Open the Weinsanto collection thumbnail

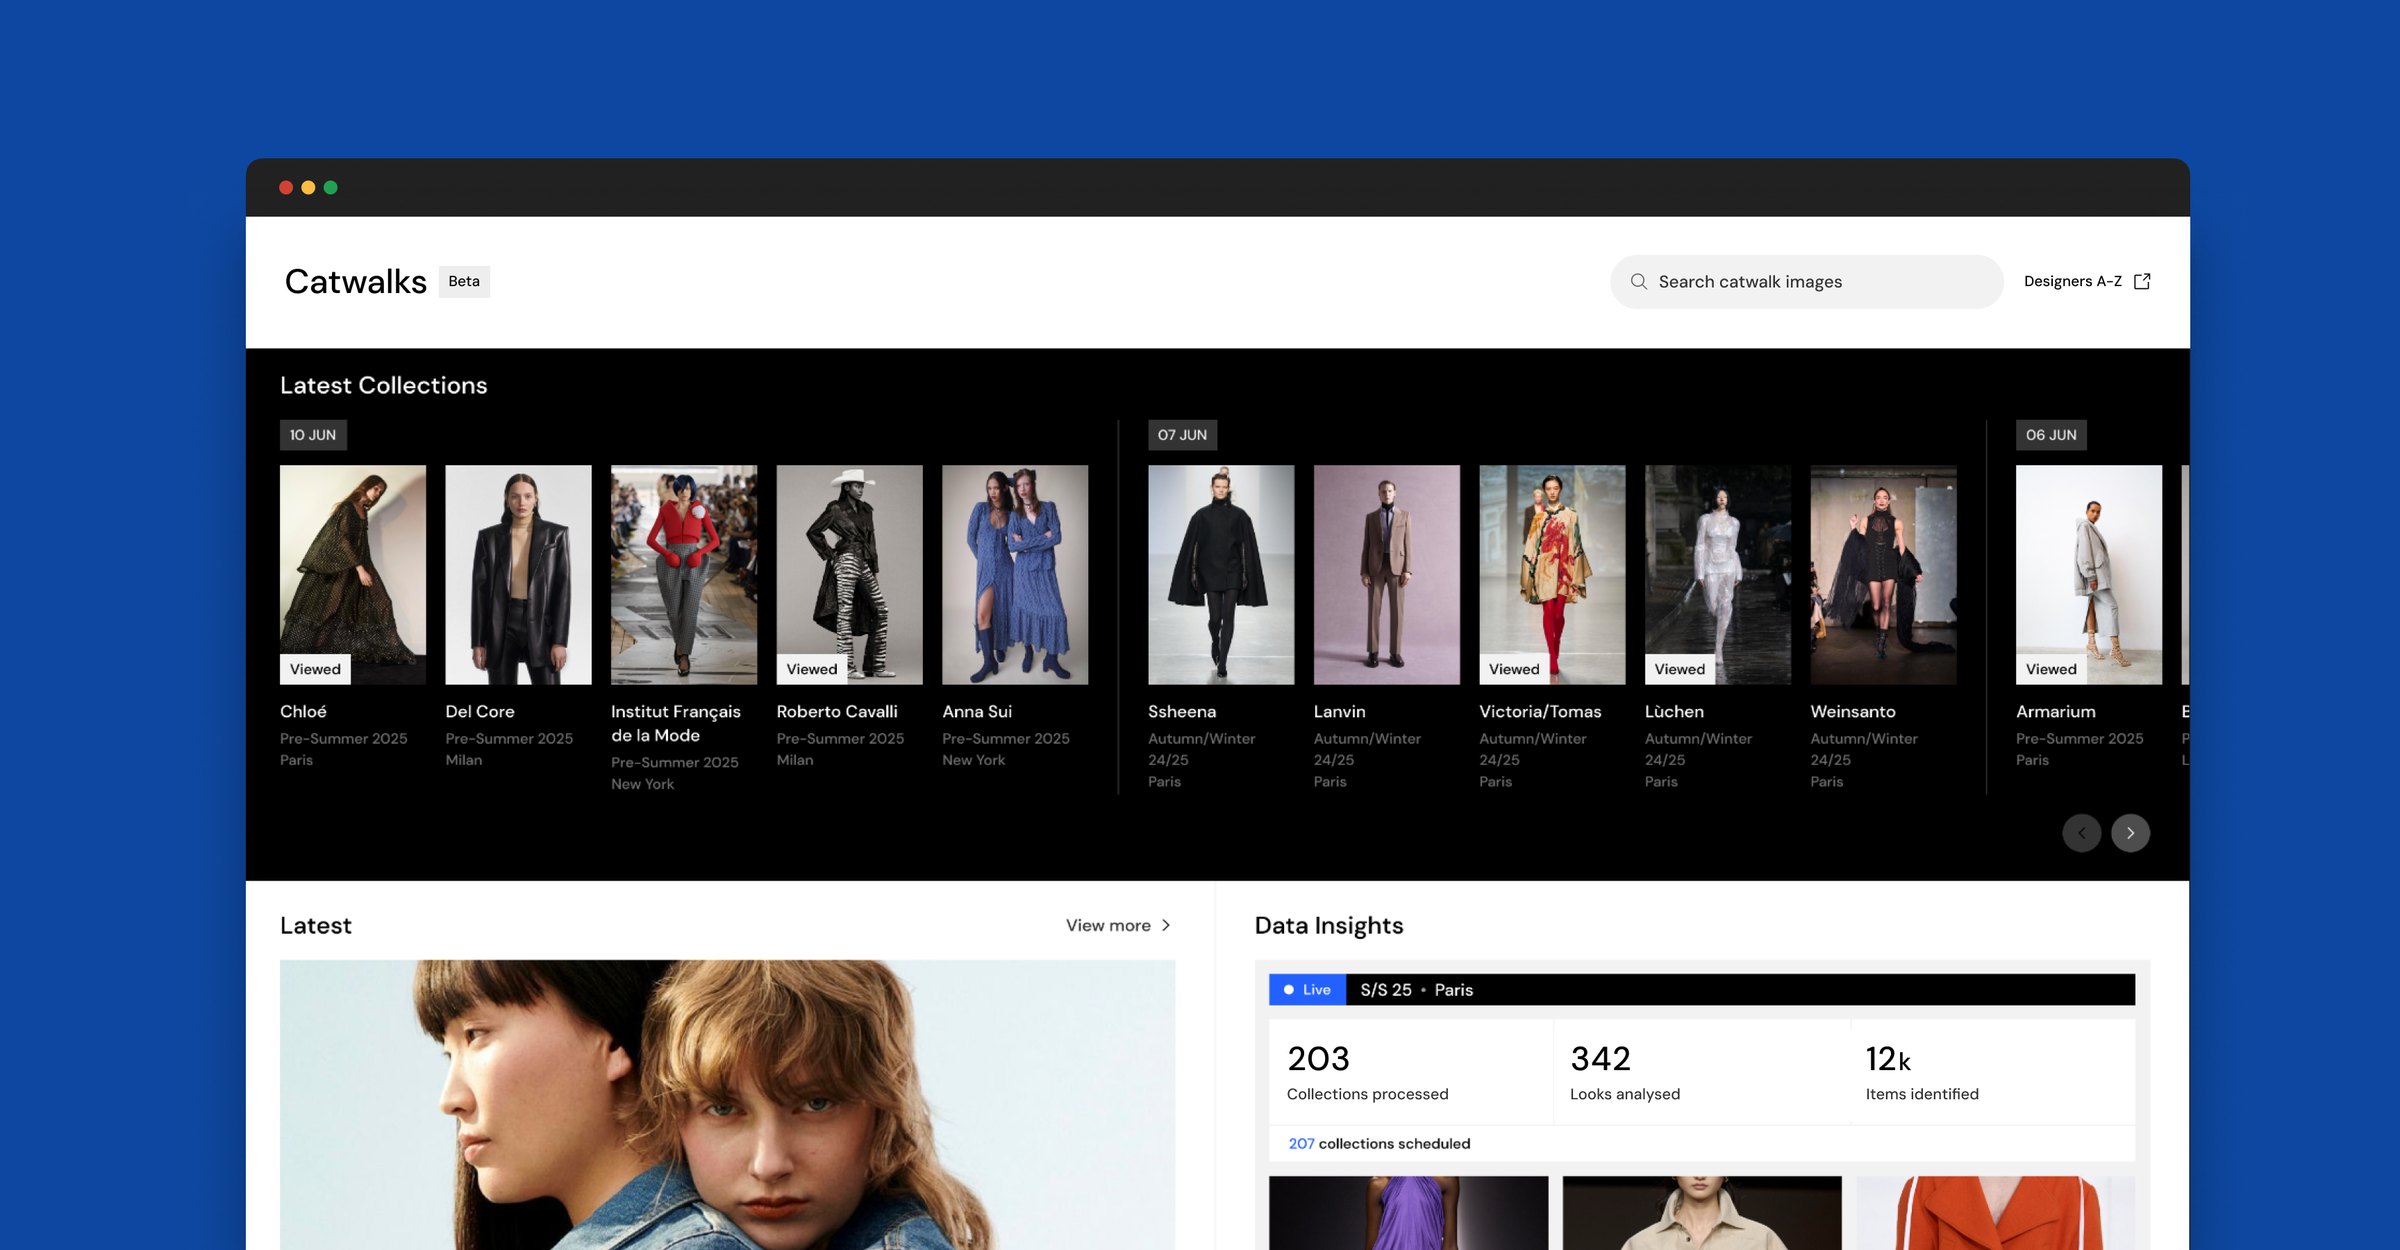tap(1884, 575)
